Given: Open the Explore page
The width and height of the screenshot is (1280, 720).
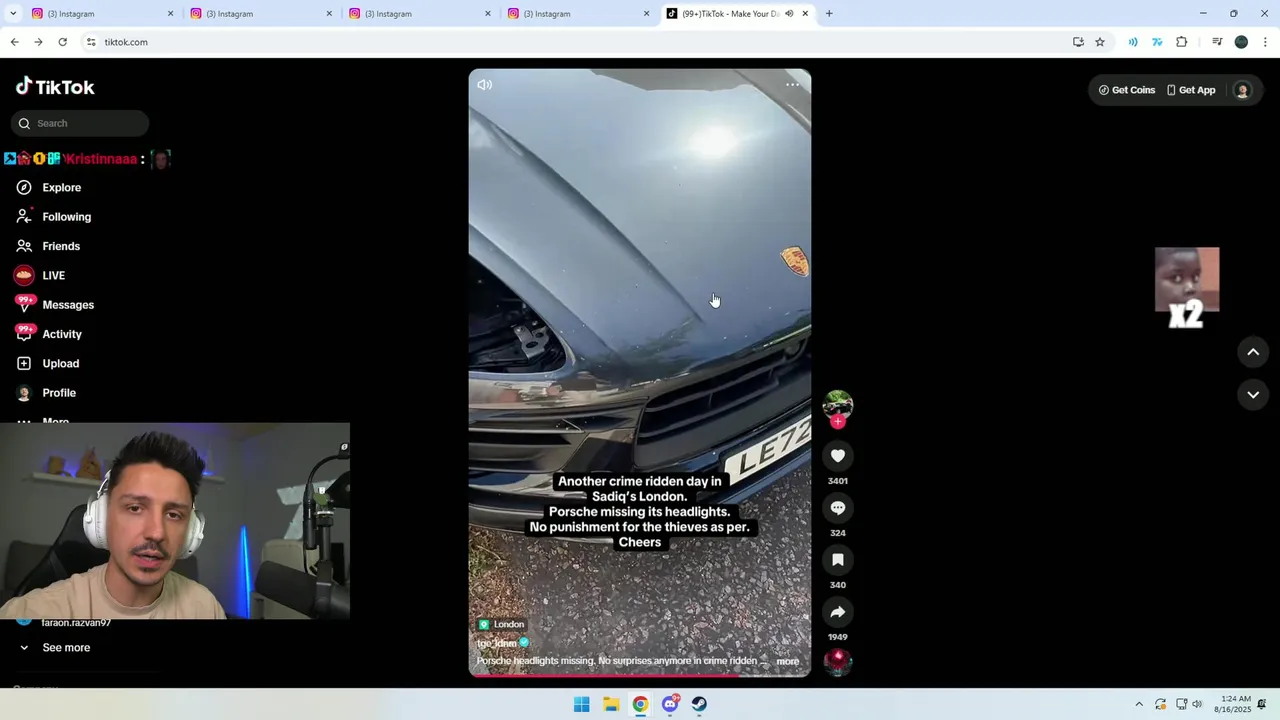Looking at the screenshot, I should 61,188.
